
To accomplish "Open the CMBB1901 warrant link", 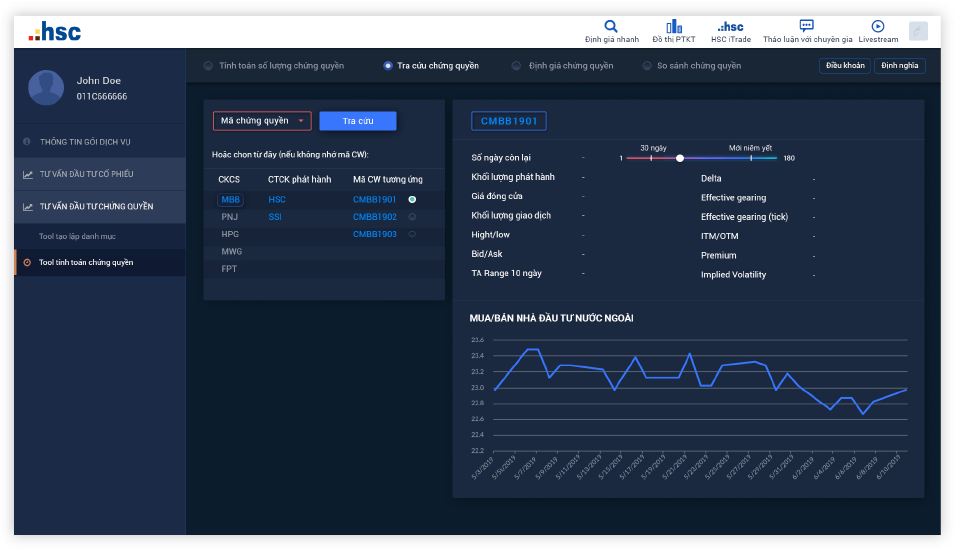I will 374,200.
